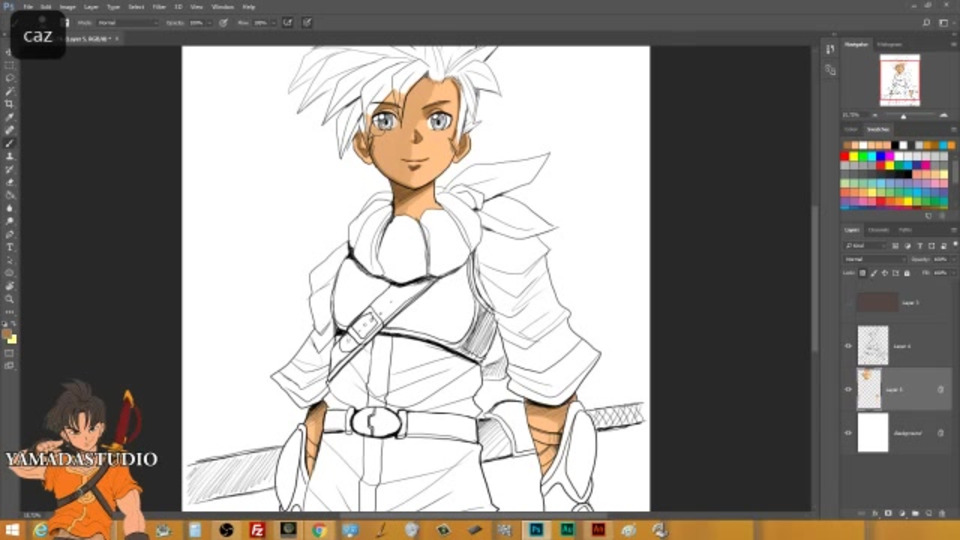The image size is (960, 540).
Task: Select the Paint Bucket tool
Action: pyautogui.click(x=9, y=195)
